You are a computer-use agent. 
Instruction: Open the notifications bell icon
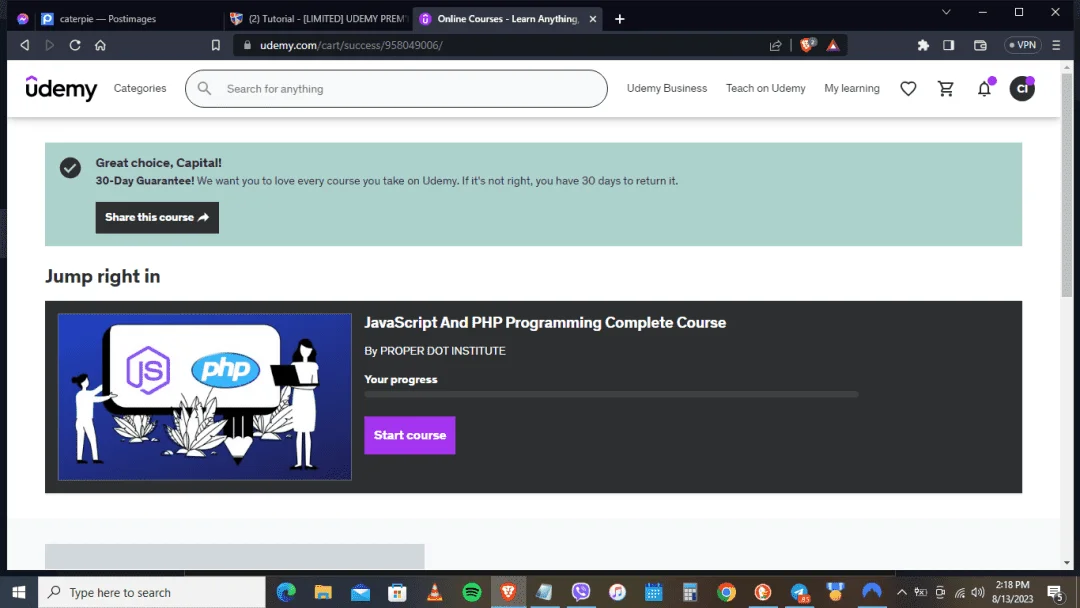pos(984,88)
